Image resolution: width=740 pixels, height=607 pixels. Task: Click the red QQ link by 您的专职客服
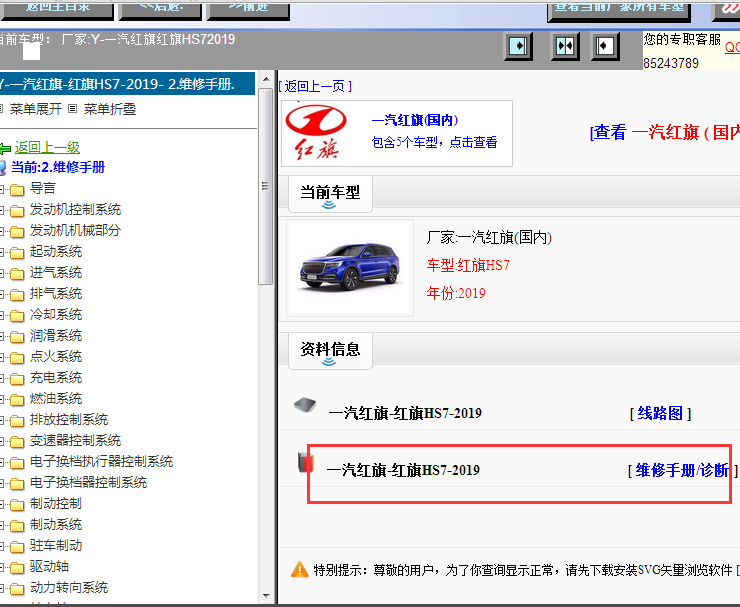pyautogui.click(x=732, y=47)
